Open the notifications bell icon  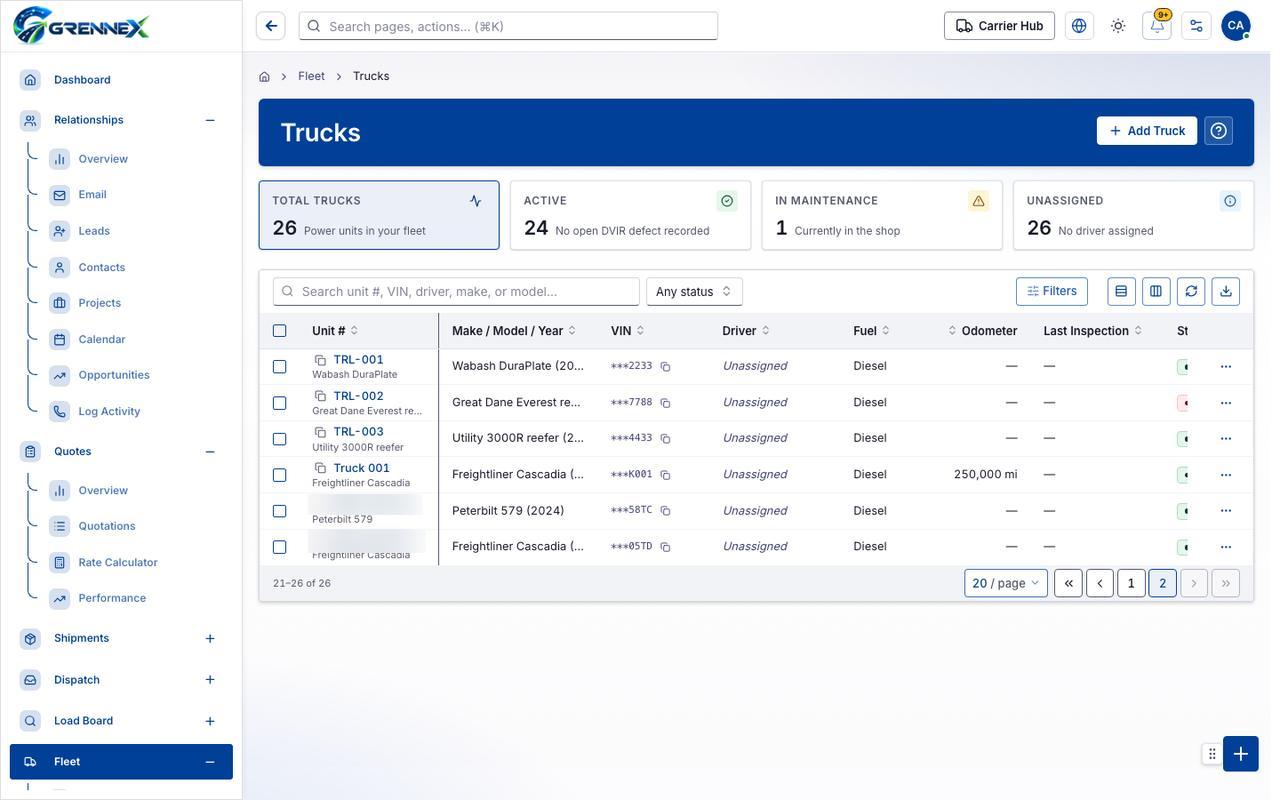[1157, 26]
